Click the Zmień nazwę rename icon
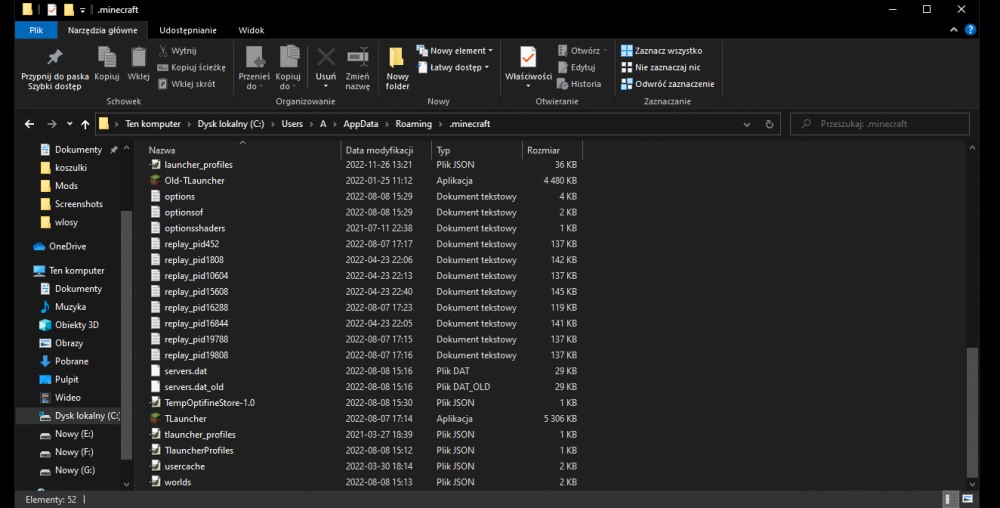 357,58
